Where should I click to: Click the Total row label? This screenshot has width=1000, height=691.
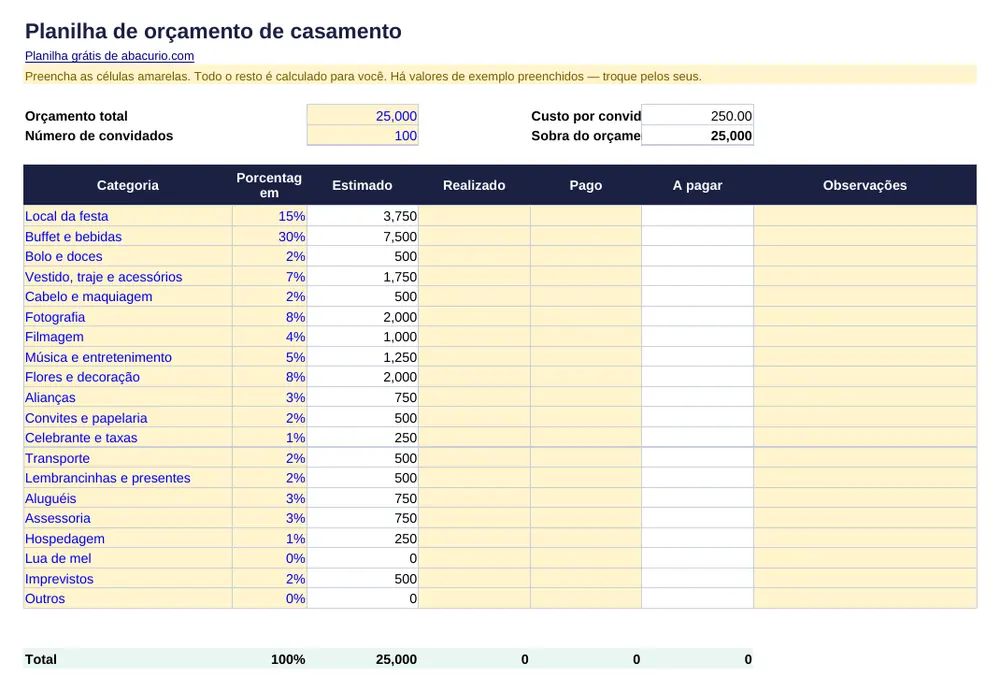41,659
